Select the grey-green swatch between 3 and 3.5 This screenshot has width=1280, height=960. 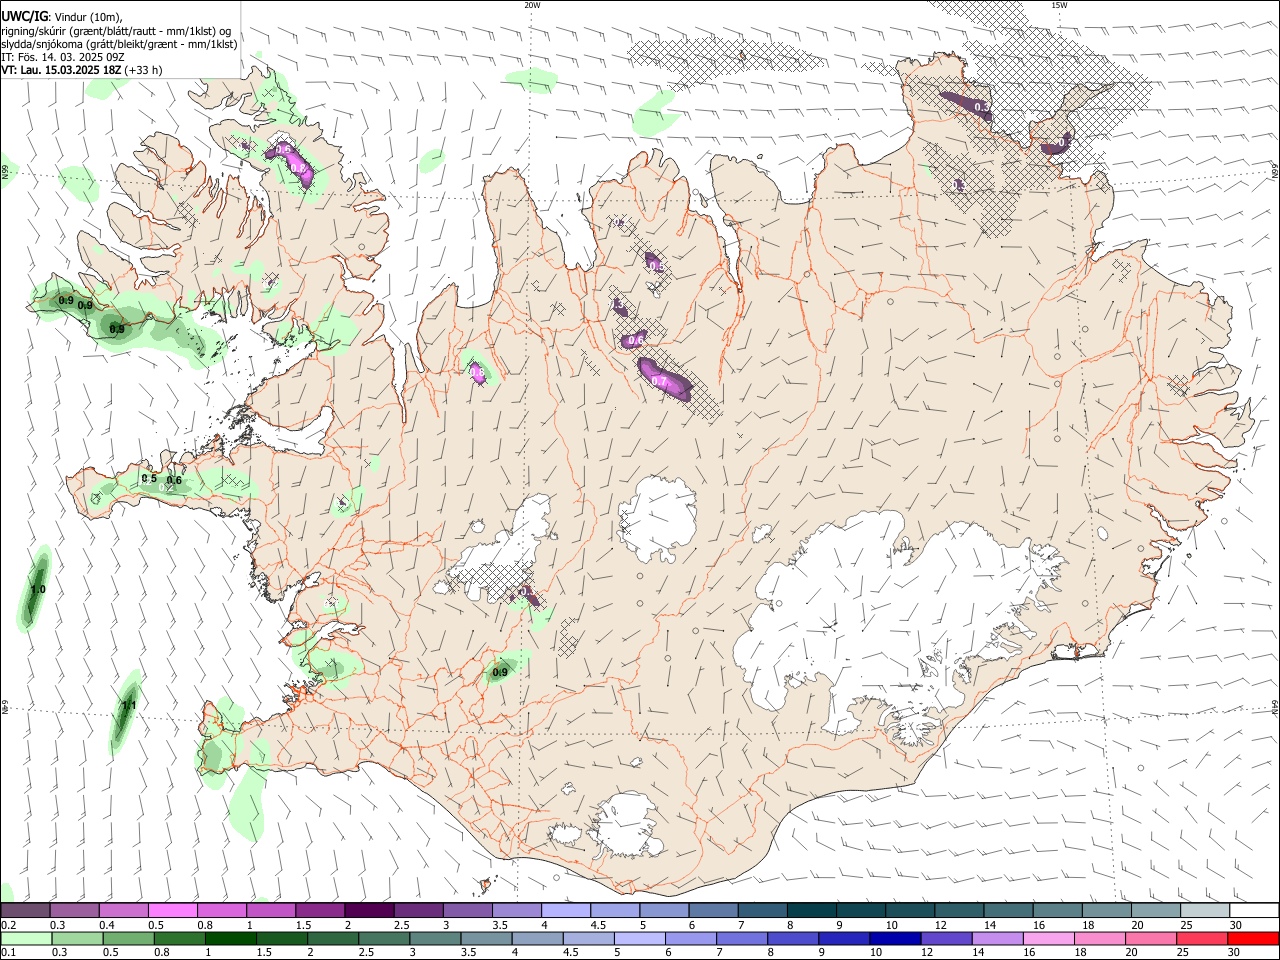point(435,938)
